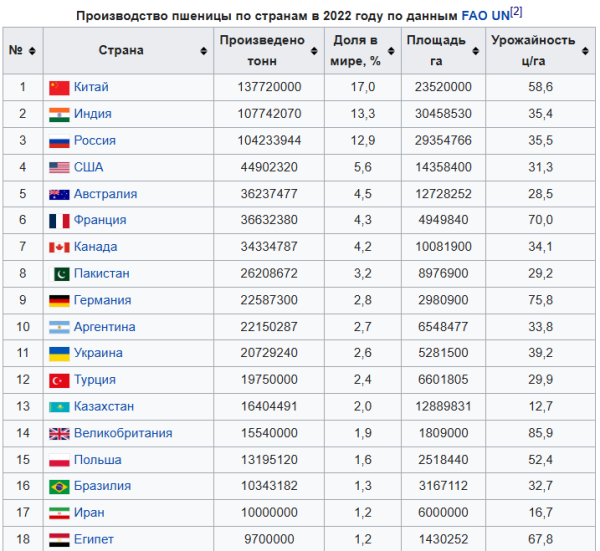Viewport: 600px width, 551px height.
Task: Click the Brazil flag icon
Action: point(59,487)
